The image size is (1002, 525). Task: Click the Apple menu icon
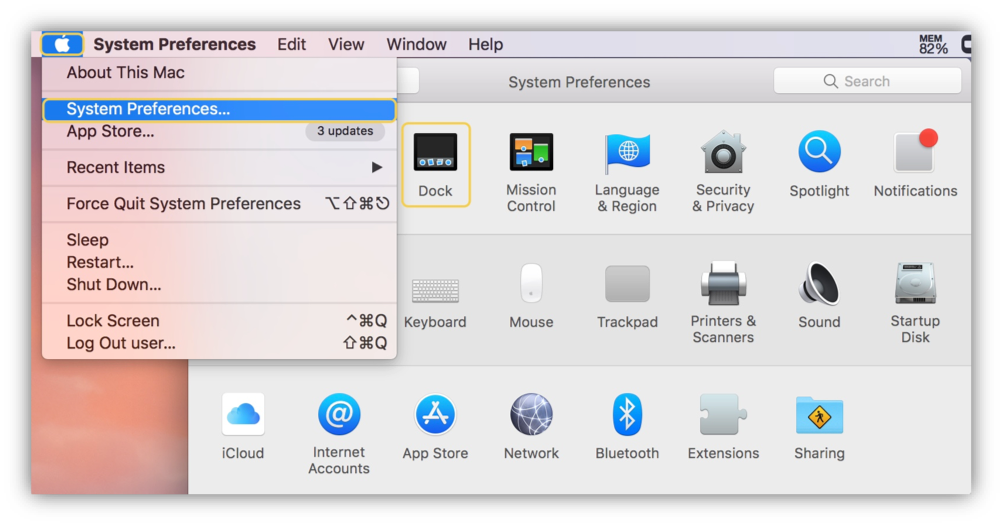(62, 44)
